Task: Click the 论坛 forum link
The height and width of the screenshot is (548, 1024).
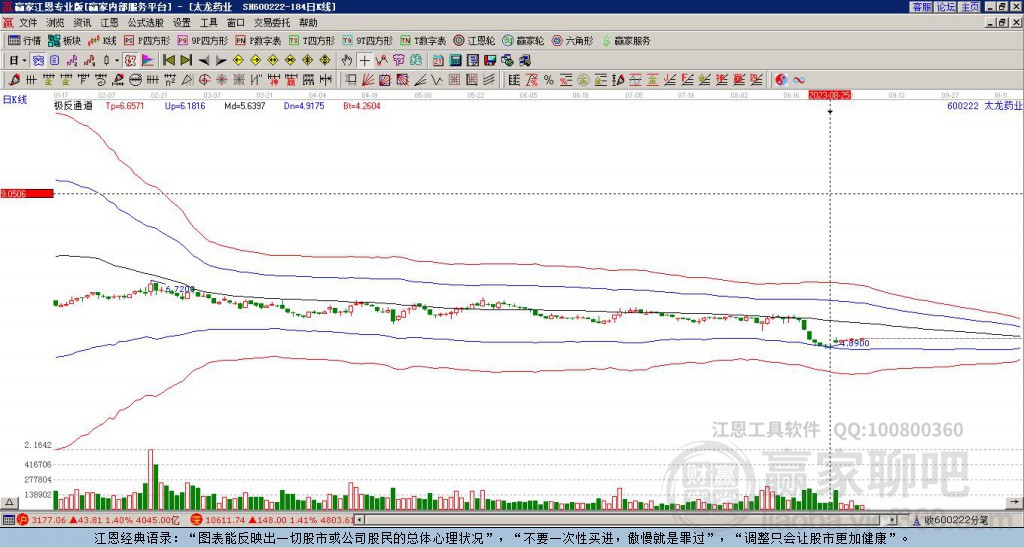Action: pos(945,7)
